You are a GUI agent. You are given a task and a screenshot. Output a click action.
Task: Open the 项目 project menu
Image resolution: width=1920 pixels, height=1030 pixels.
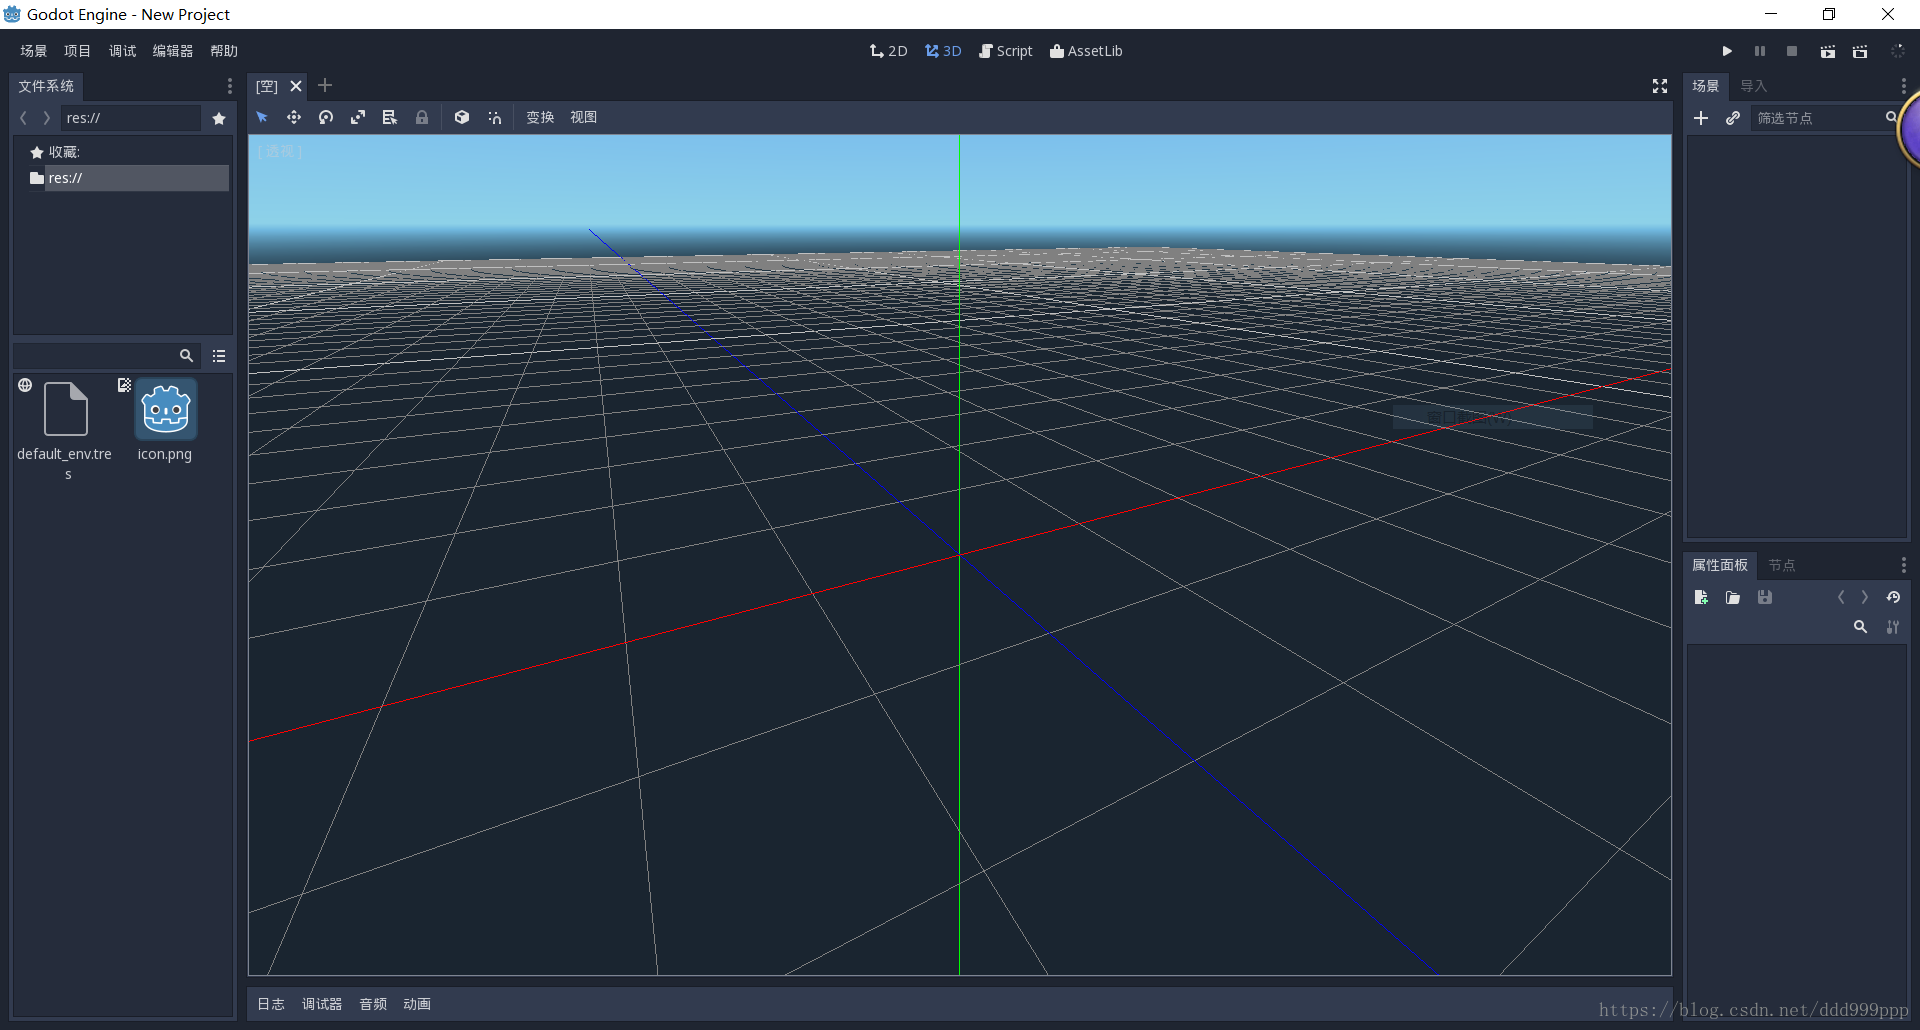(77, 51)
